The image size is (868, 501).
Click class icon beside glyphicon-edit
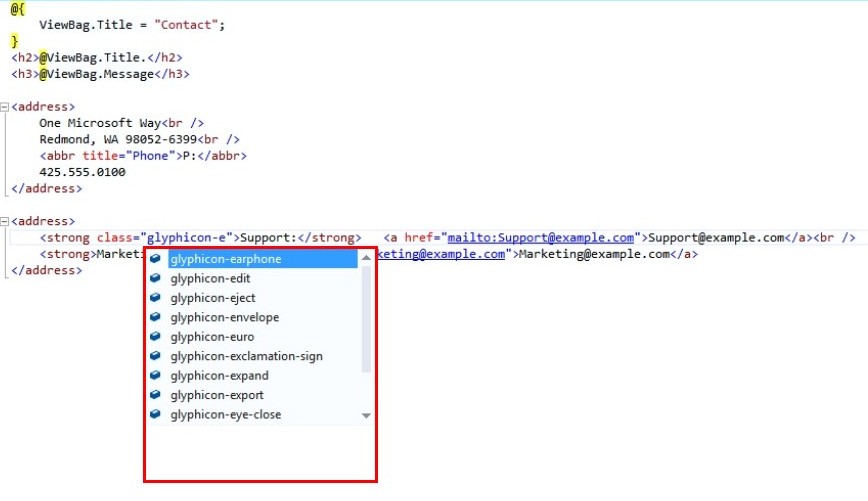click(x=156, y=278)
